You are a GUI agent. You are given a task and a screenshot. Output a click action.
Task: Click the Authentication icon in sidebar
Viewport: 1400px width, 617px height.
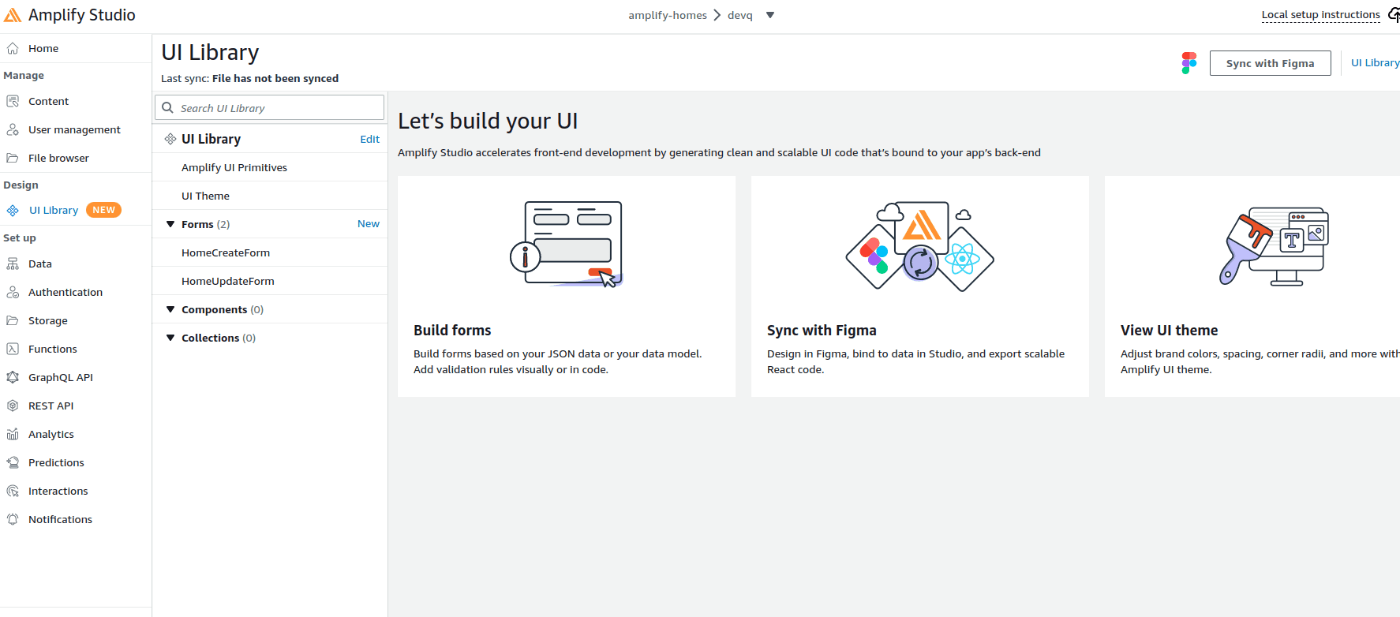pos(12,292)
